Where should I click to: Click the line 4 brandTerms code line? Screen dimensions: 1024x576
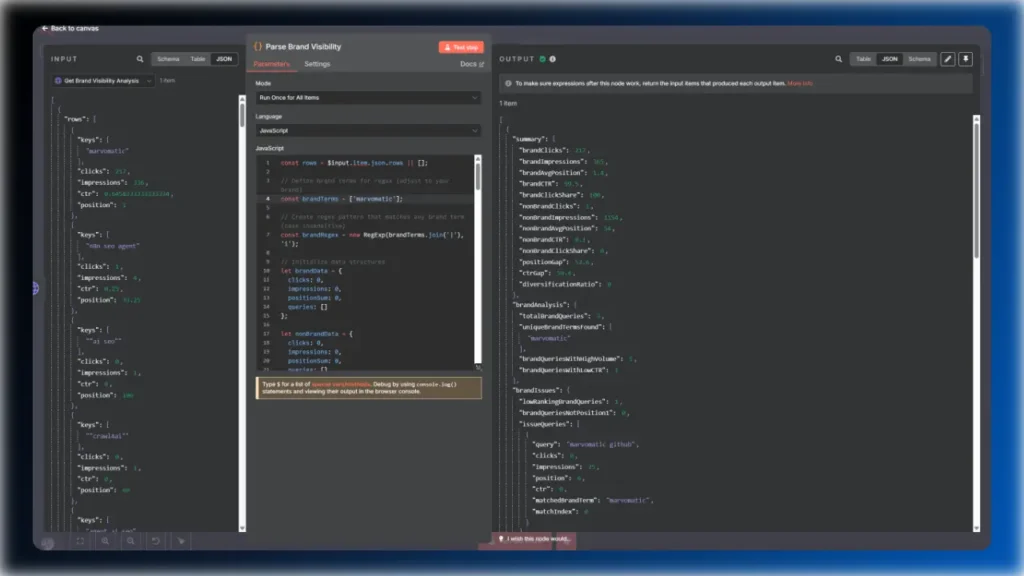click(x=342, y=199)
